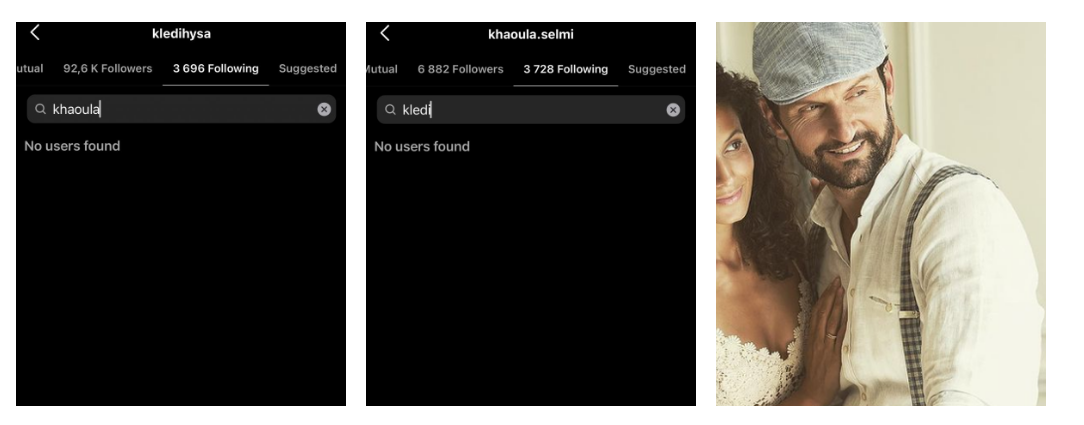The image size is (1084, 425).
Task: Click the kledihysa username title
Action: [x=181, y=33]
